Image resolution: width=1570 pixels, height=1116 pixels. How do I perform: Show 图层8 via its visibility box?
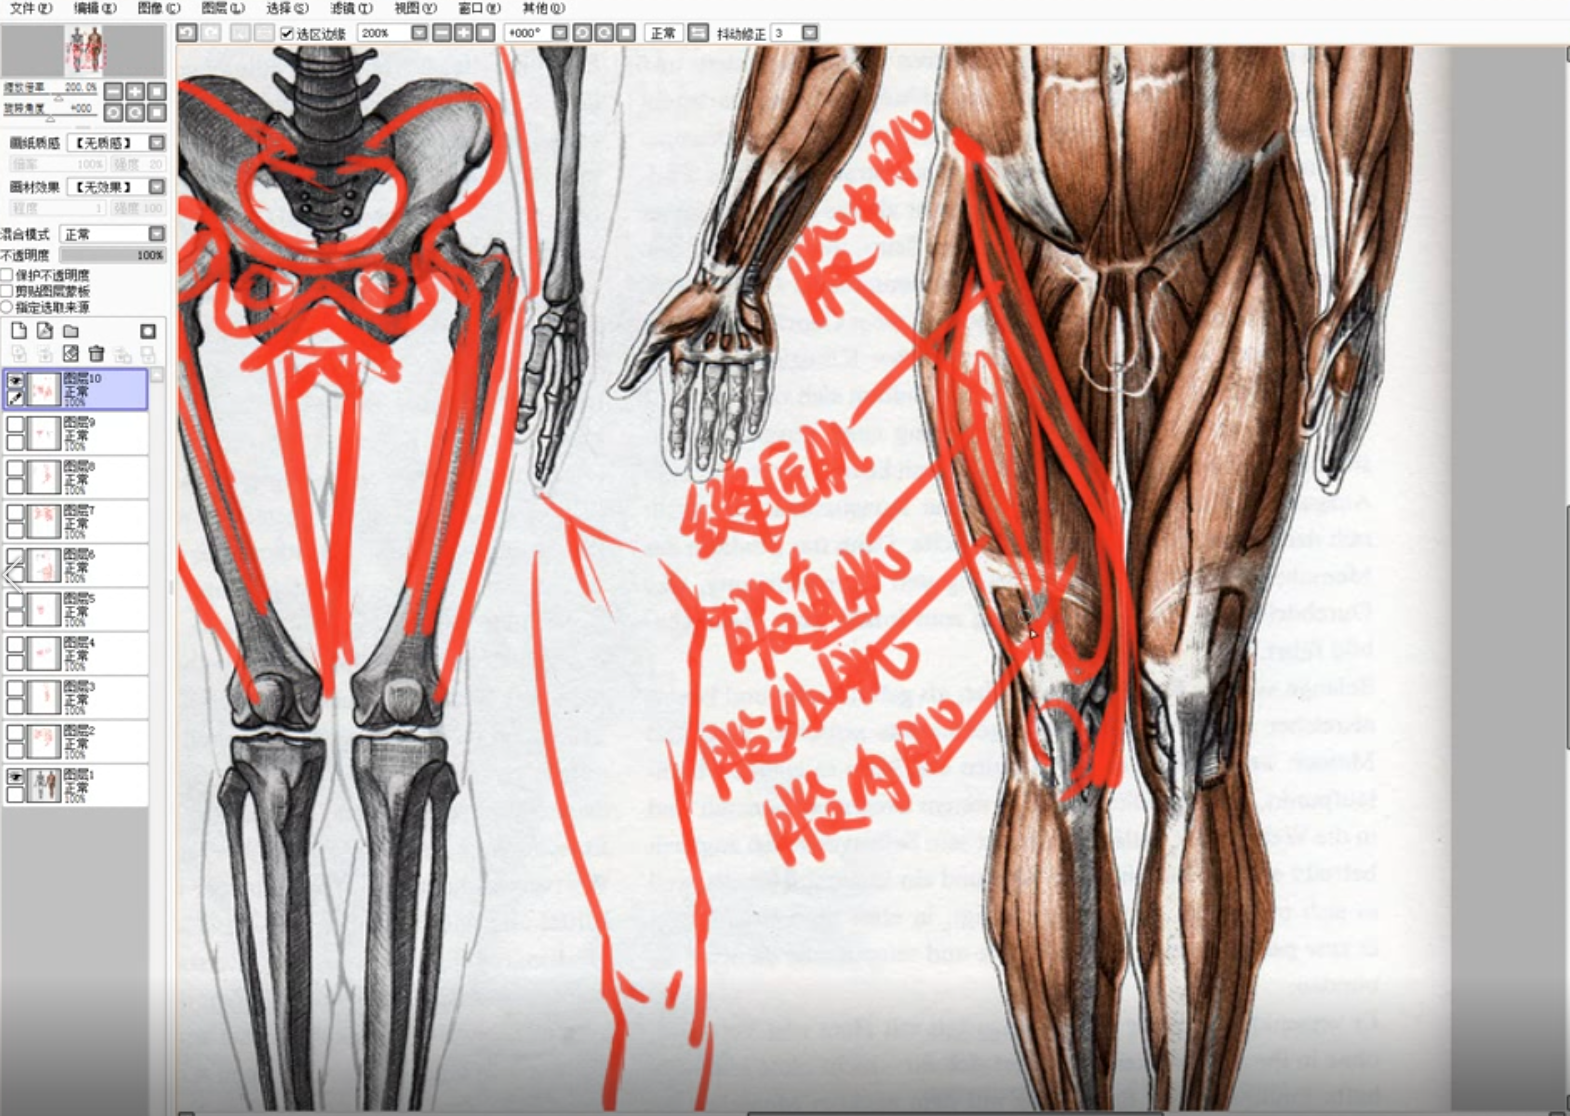(15, 469)
